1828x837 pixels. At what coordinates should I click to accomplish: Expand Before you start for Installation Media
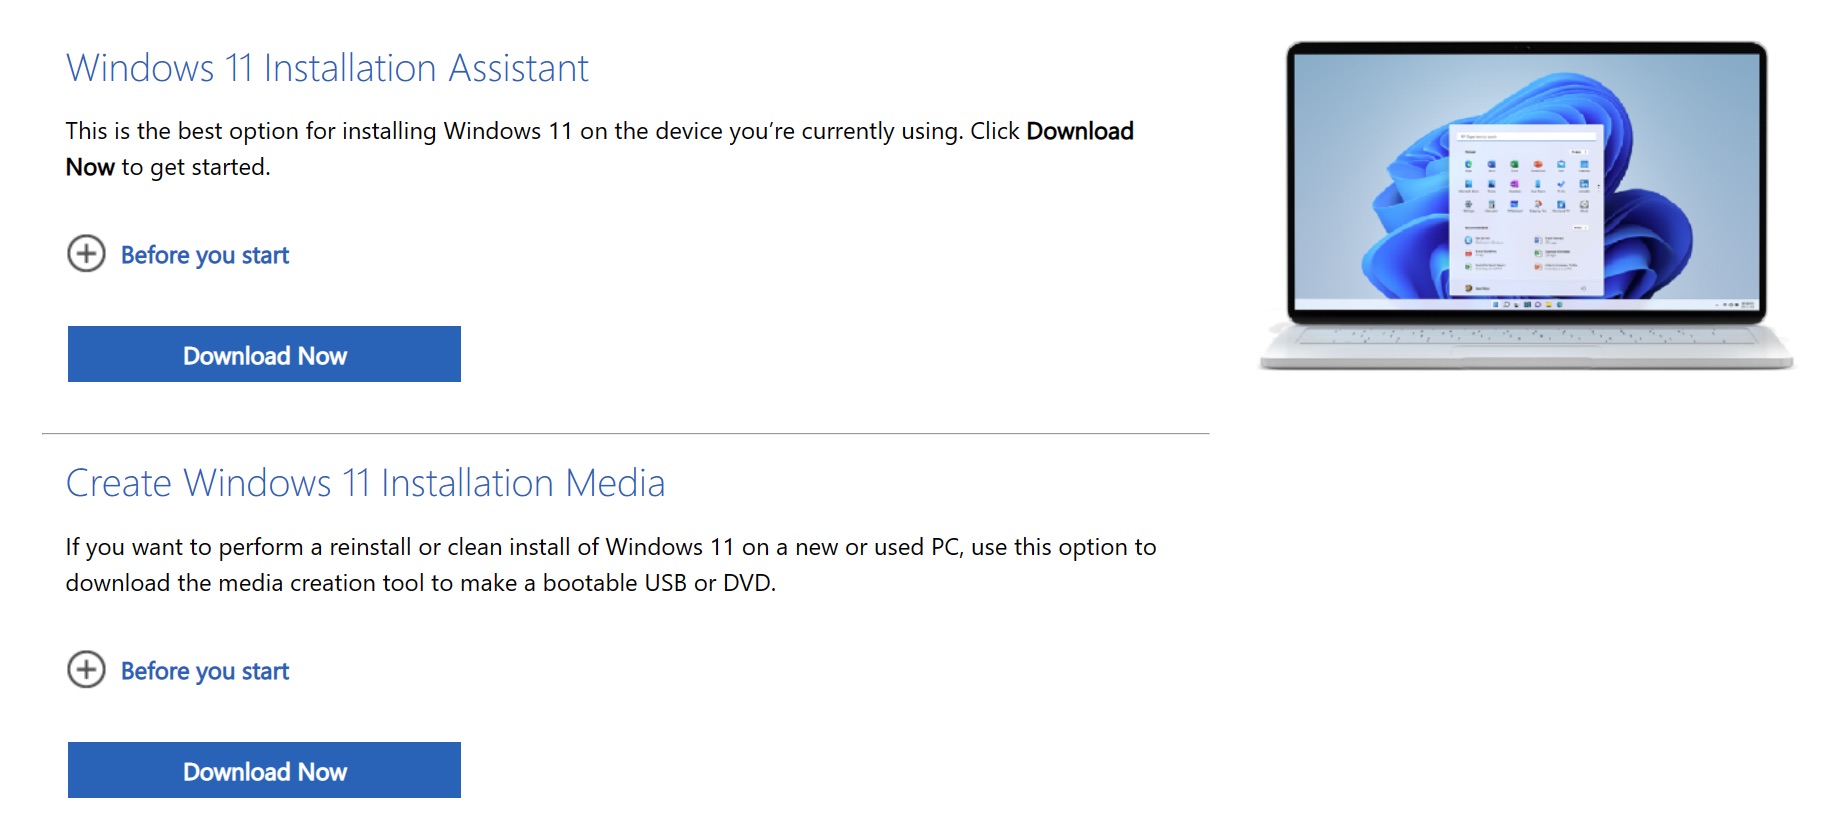click(x=204, y=671)
